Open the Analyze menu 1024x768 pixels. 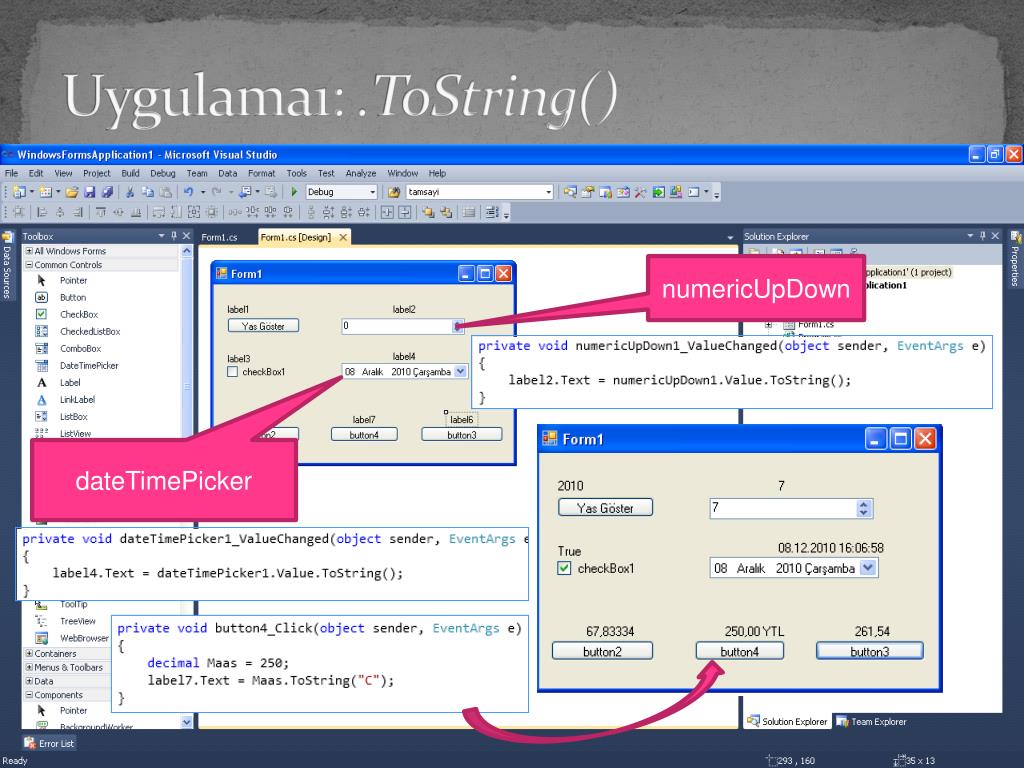coord(360,174)
